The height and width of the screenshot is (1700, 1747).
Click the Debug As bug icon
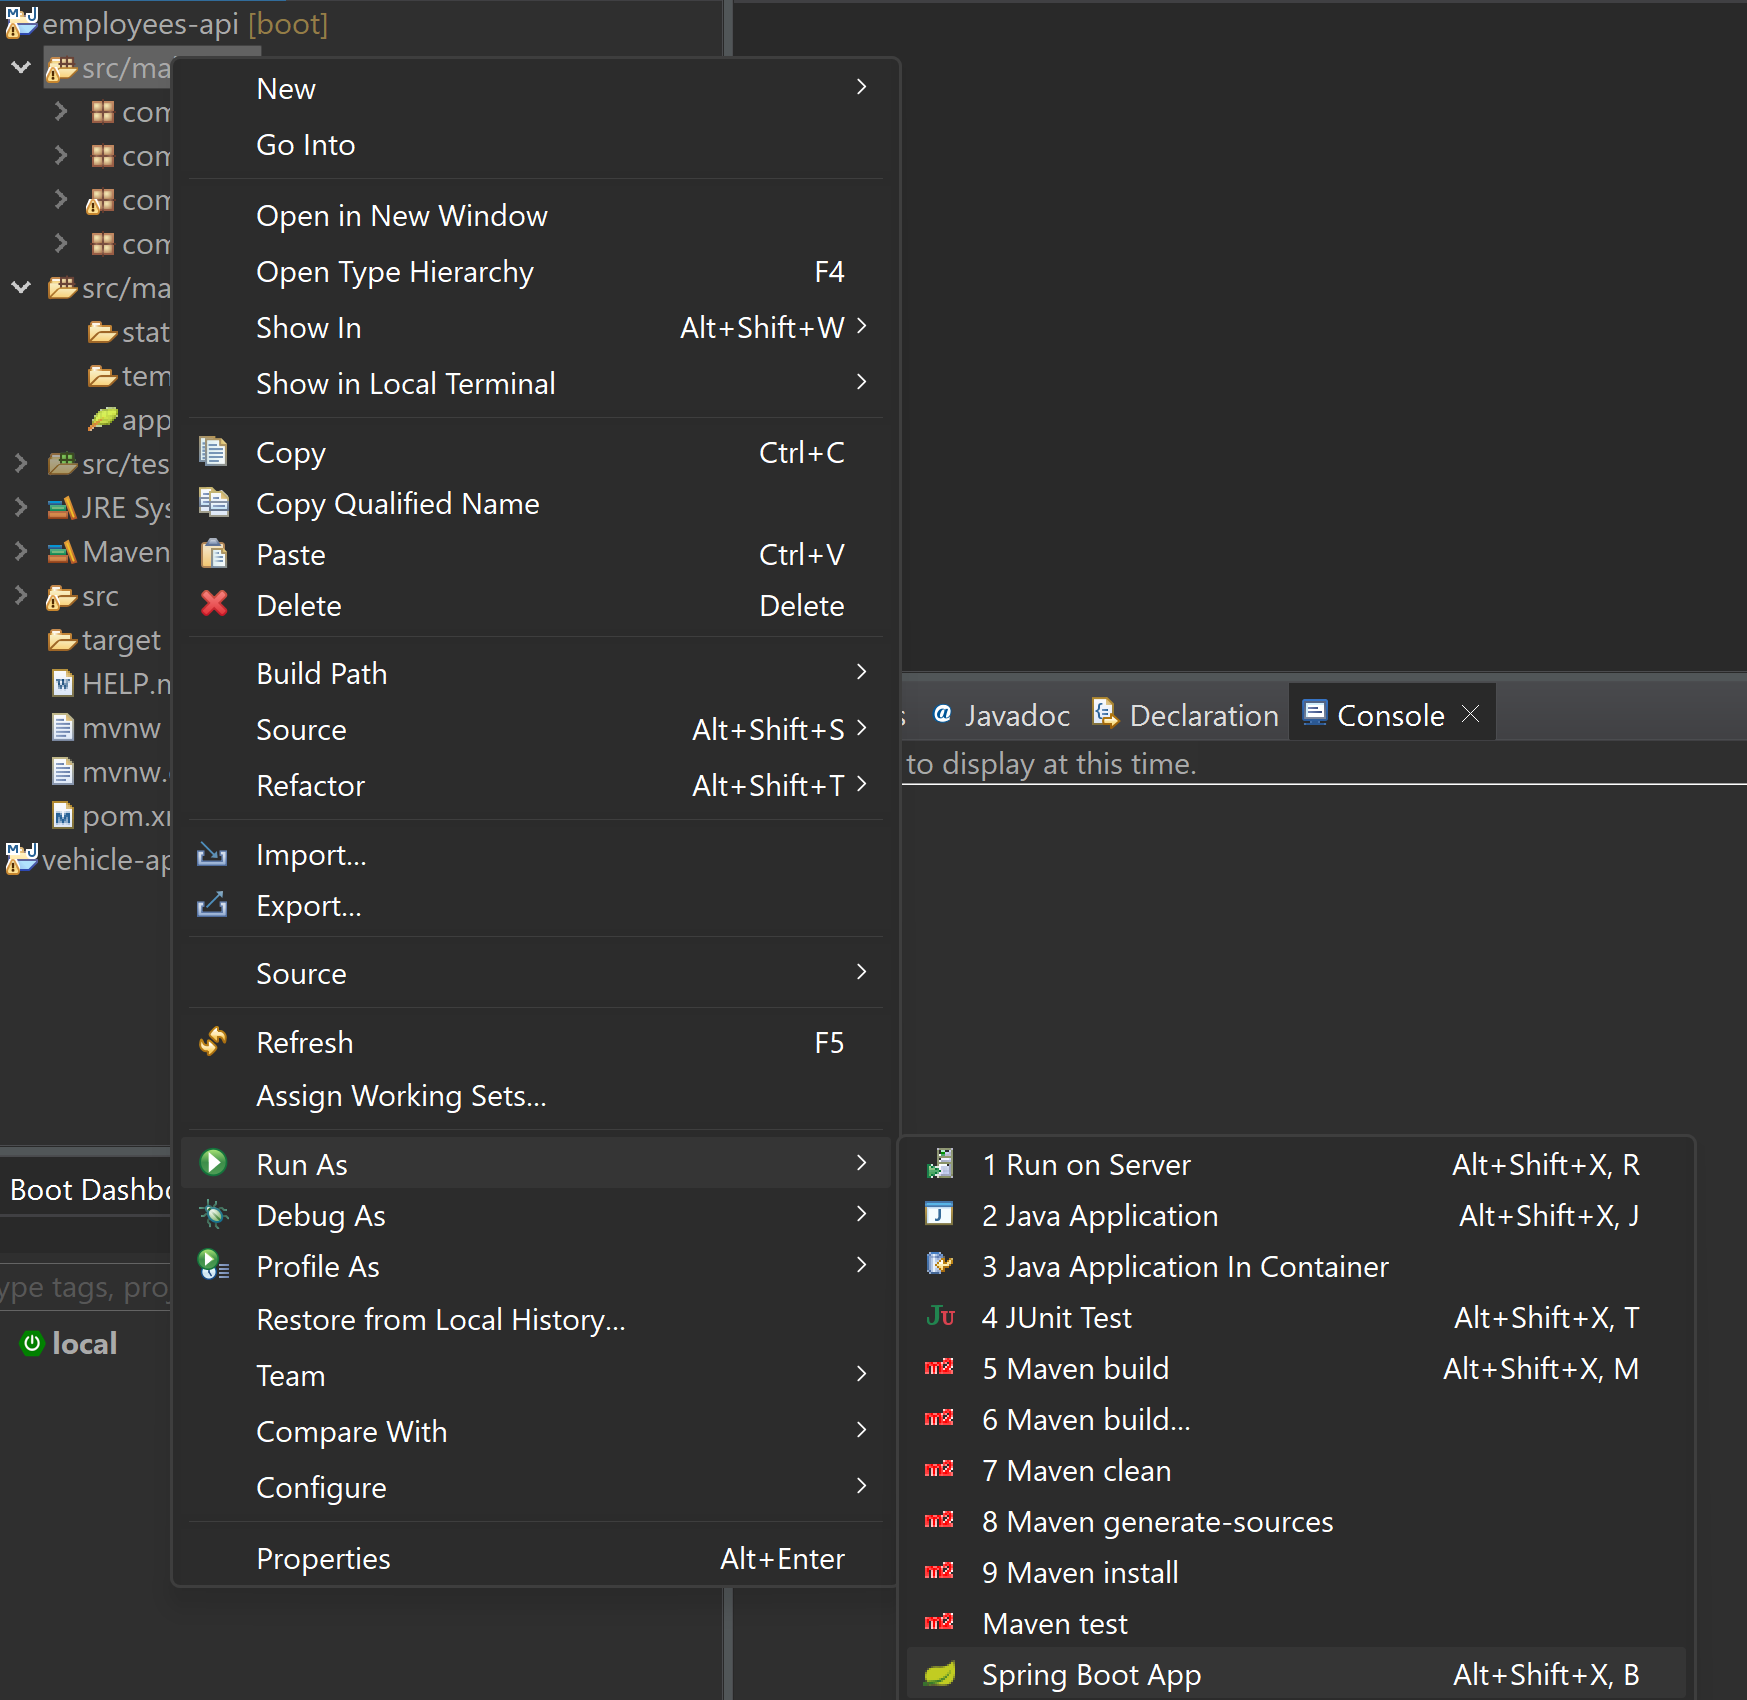[x=213, y=1215]
